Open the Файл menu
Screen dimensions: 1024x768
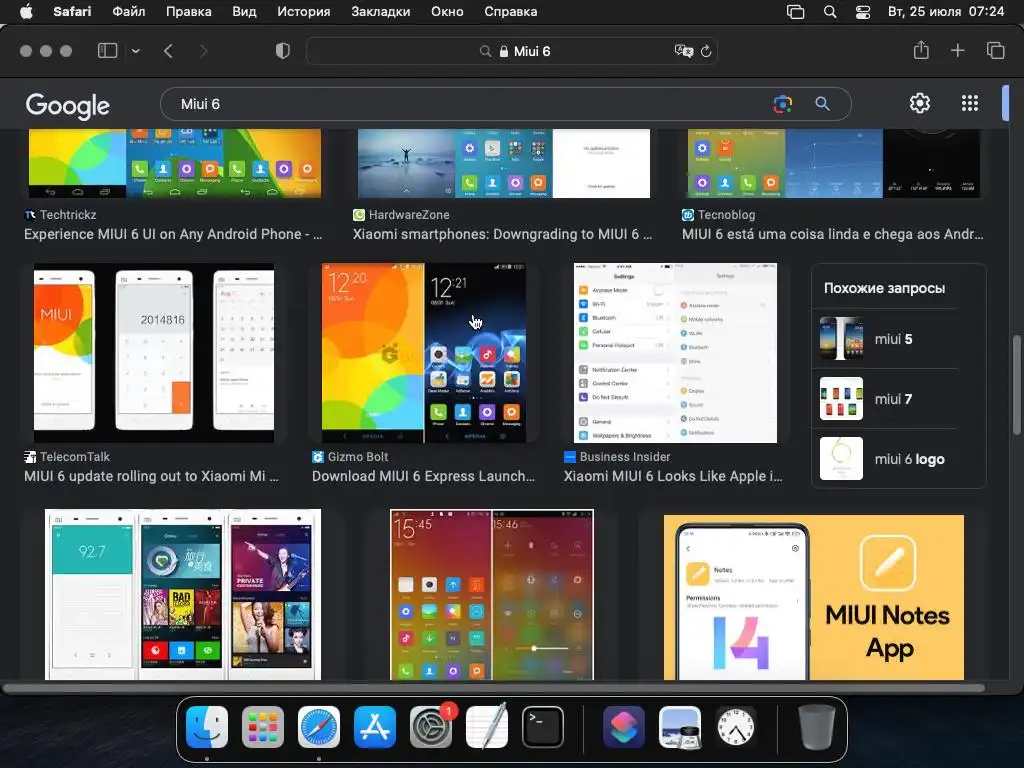point(129,12)
